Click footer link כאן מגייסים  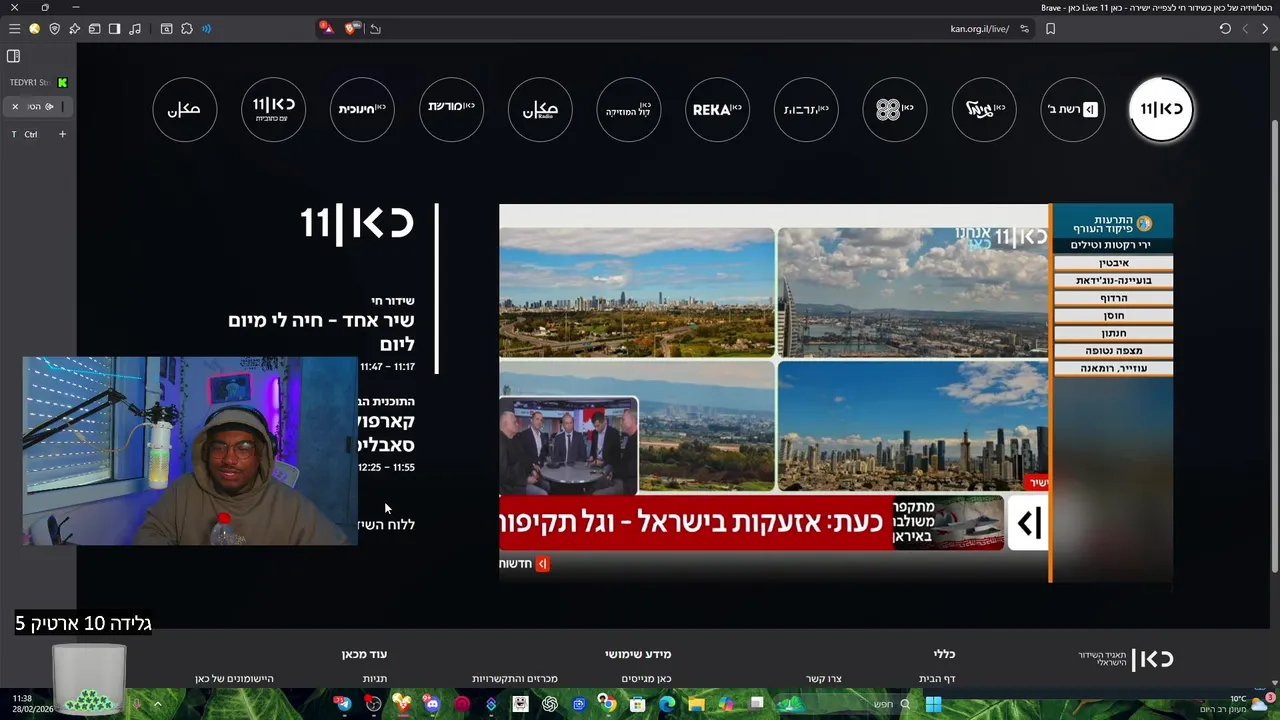(x=646, y=679)
